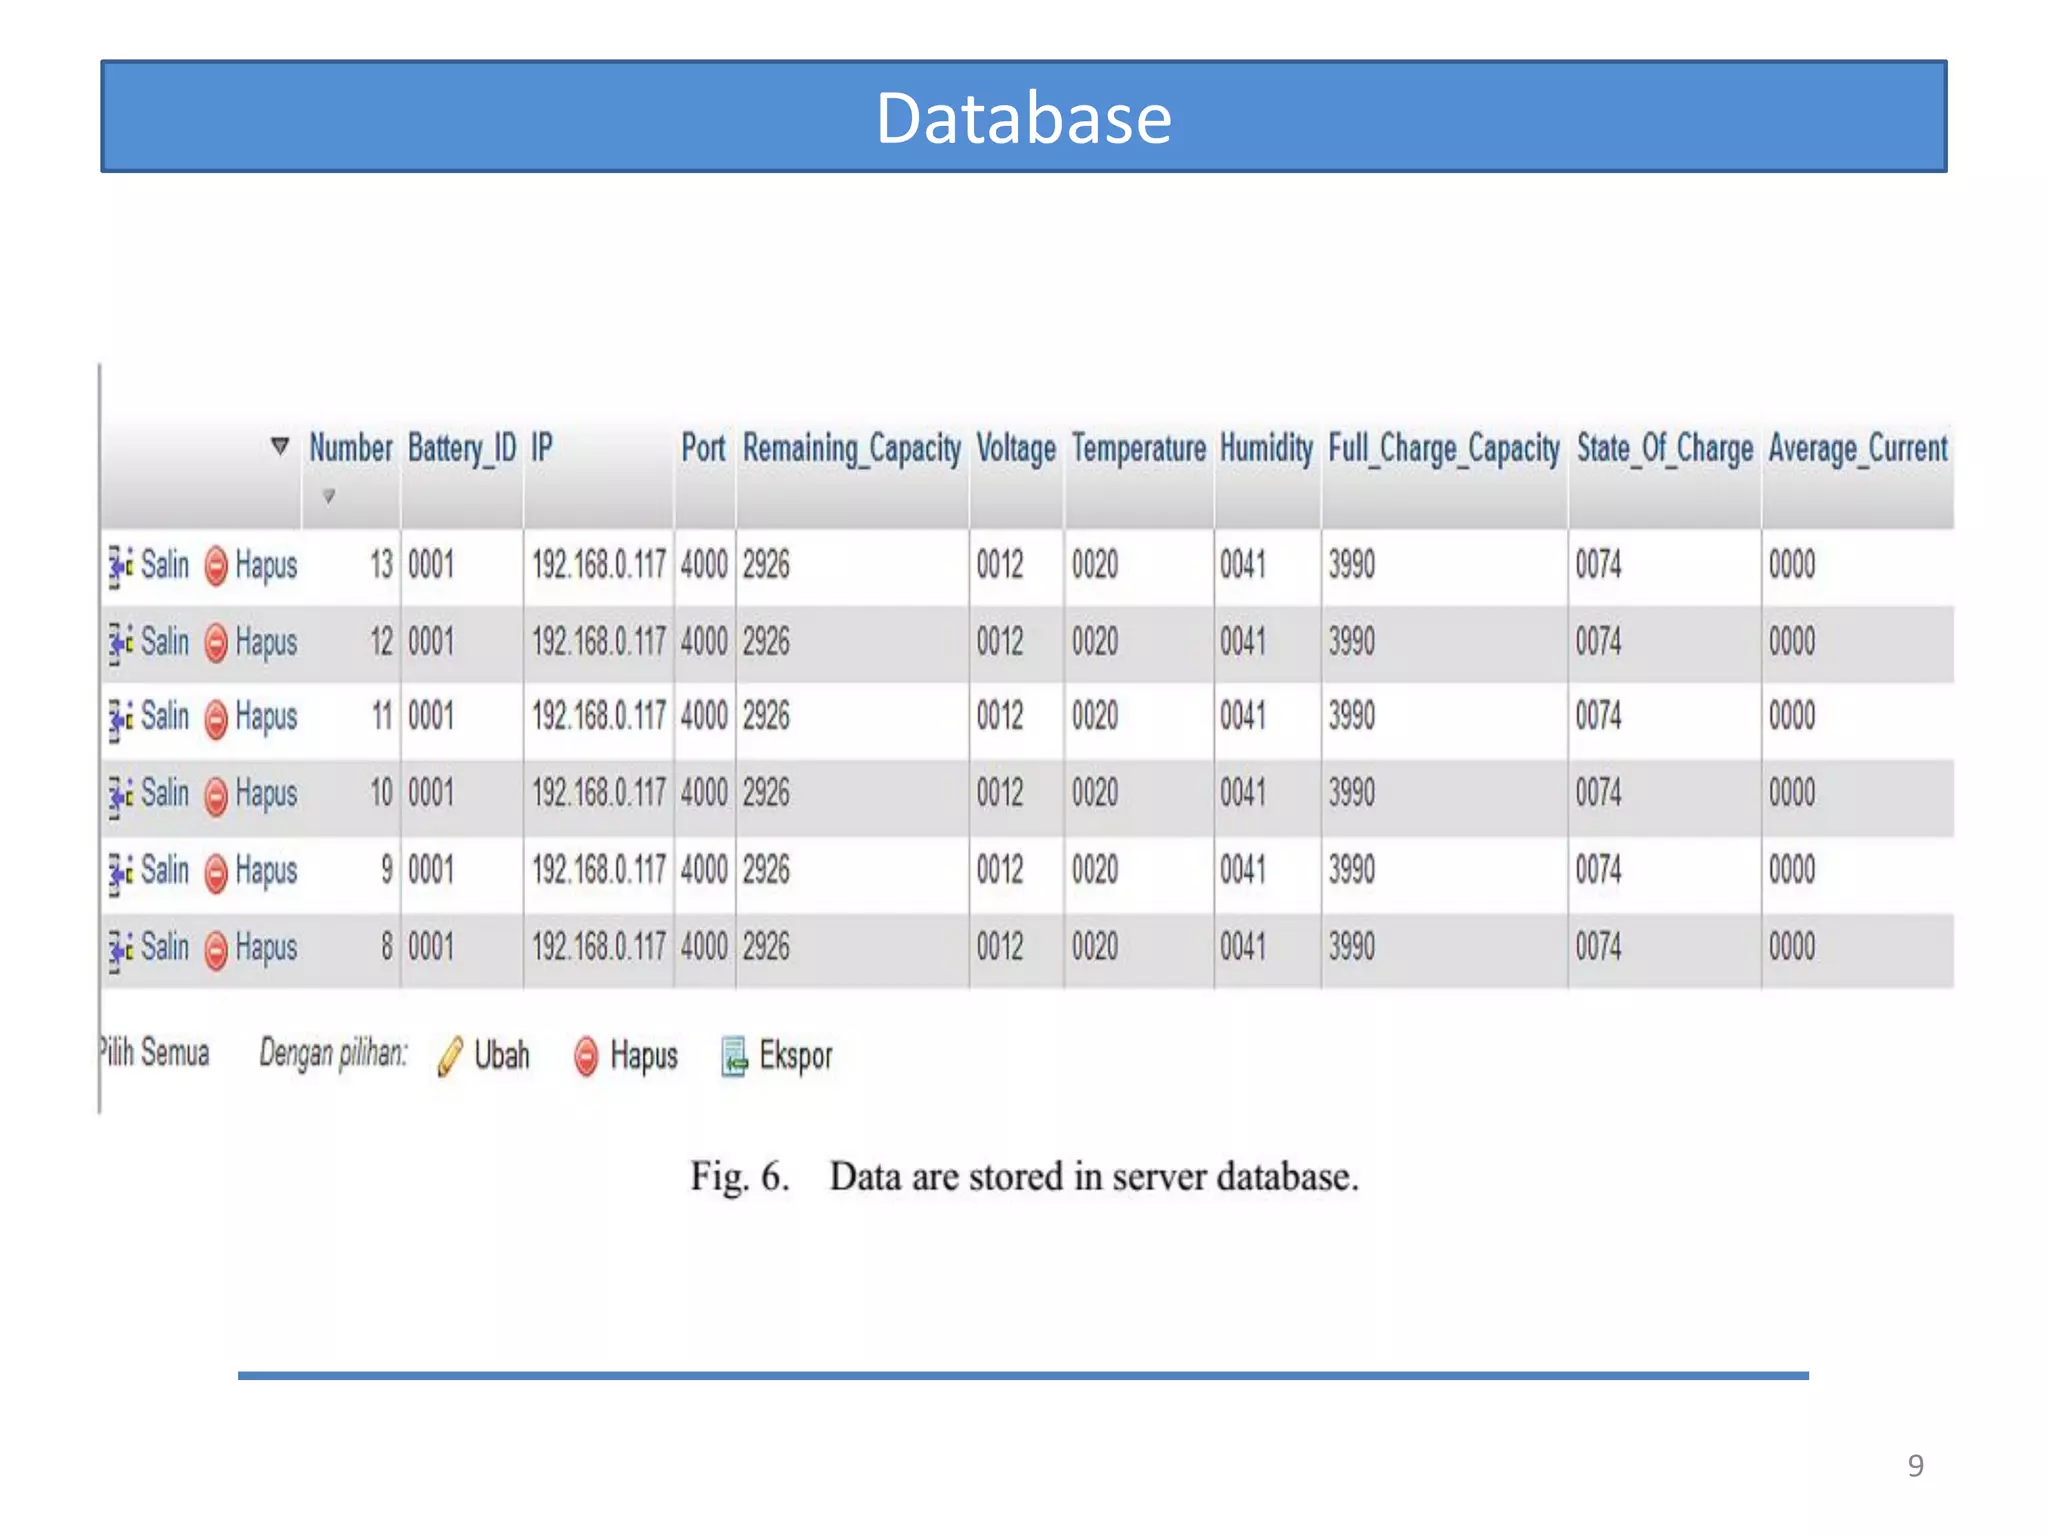Click the pencil Ubah icon below the table

(450, 1056)
